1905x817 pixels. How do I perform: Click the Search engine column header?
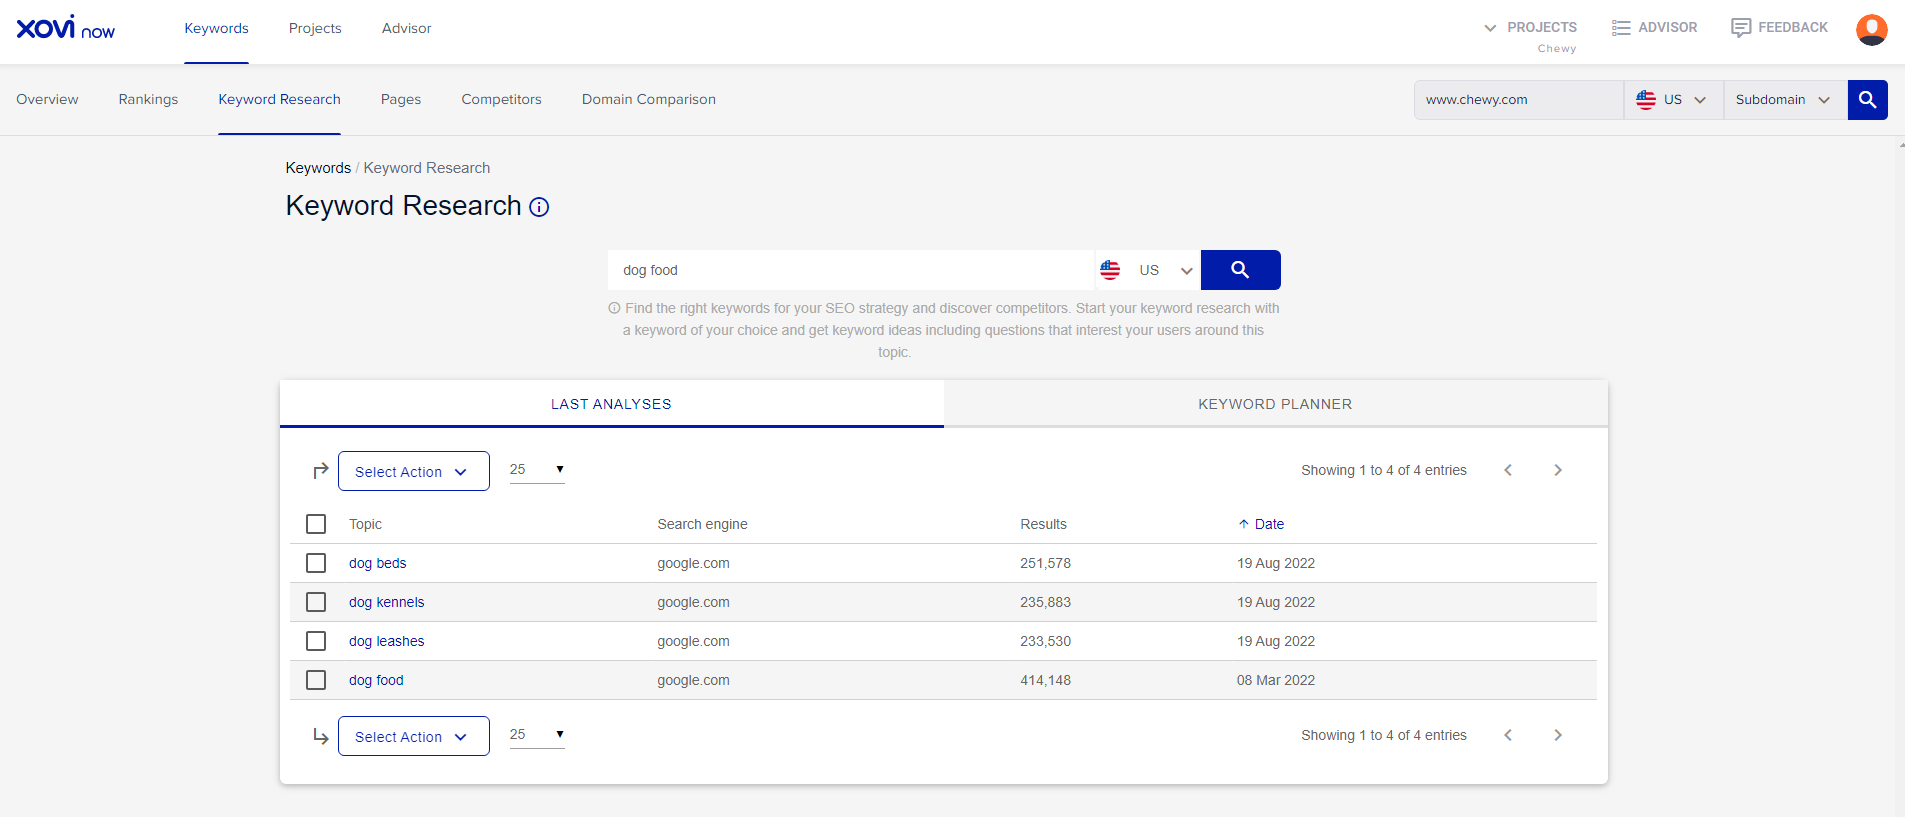tap(702, 524)
